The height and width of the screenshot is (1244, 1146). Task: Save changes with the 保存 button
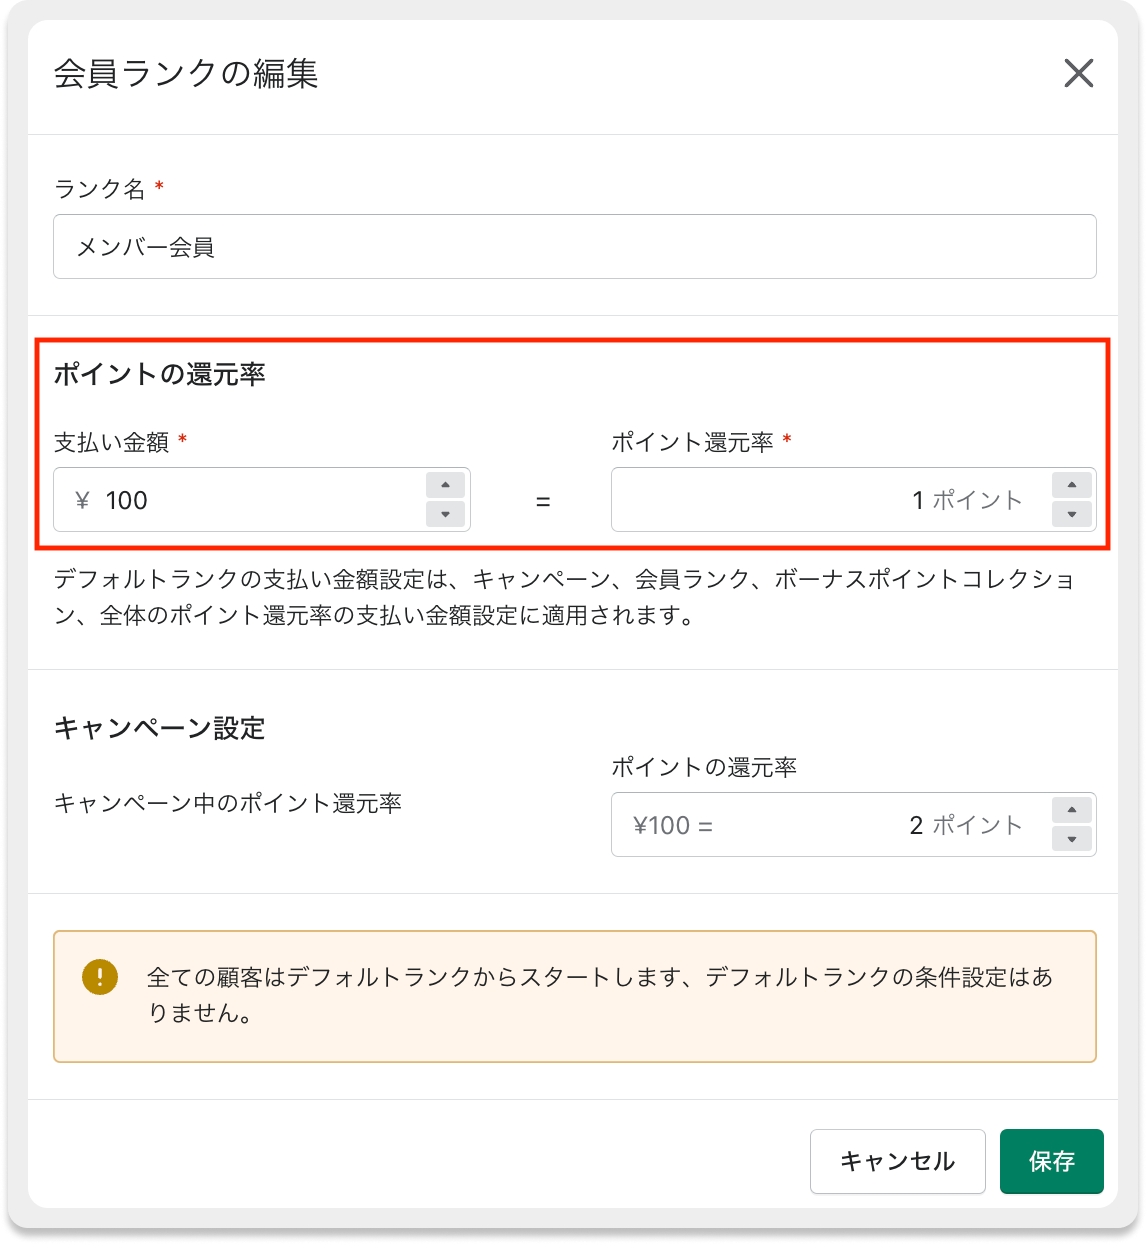(x=1051, y=1161)
